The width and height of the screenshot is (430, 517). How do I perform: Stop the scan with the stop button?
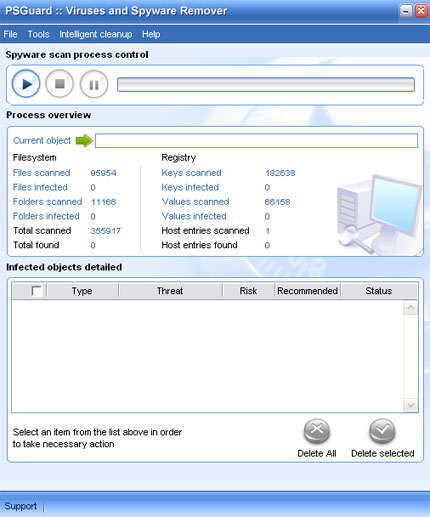[x=59, y=84]
